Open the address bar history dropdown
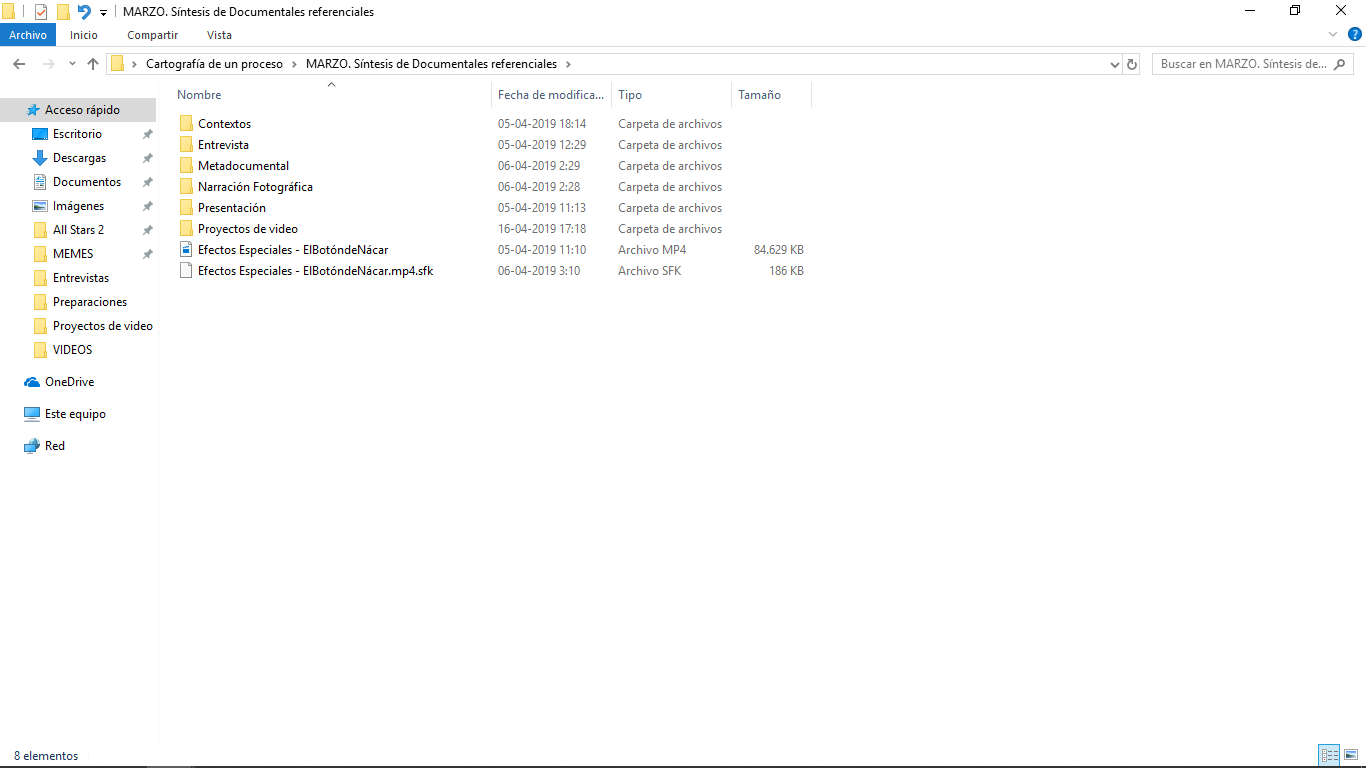This screenshot has height=768, width=1366. coord(1115,64)
